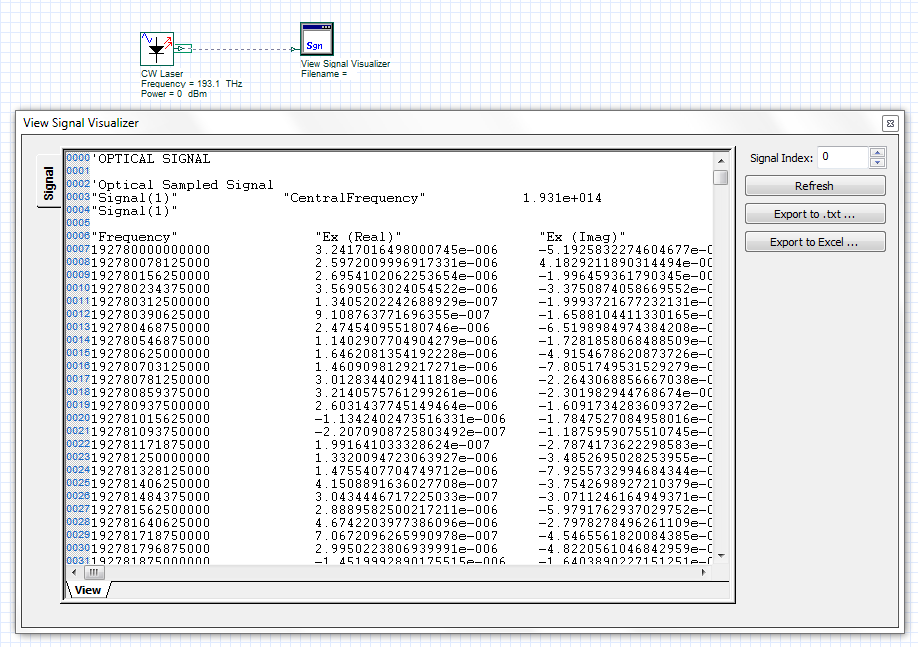
Task: Switch to the View tab
Action: [87, 590]
